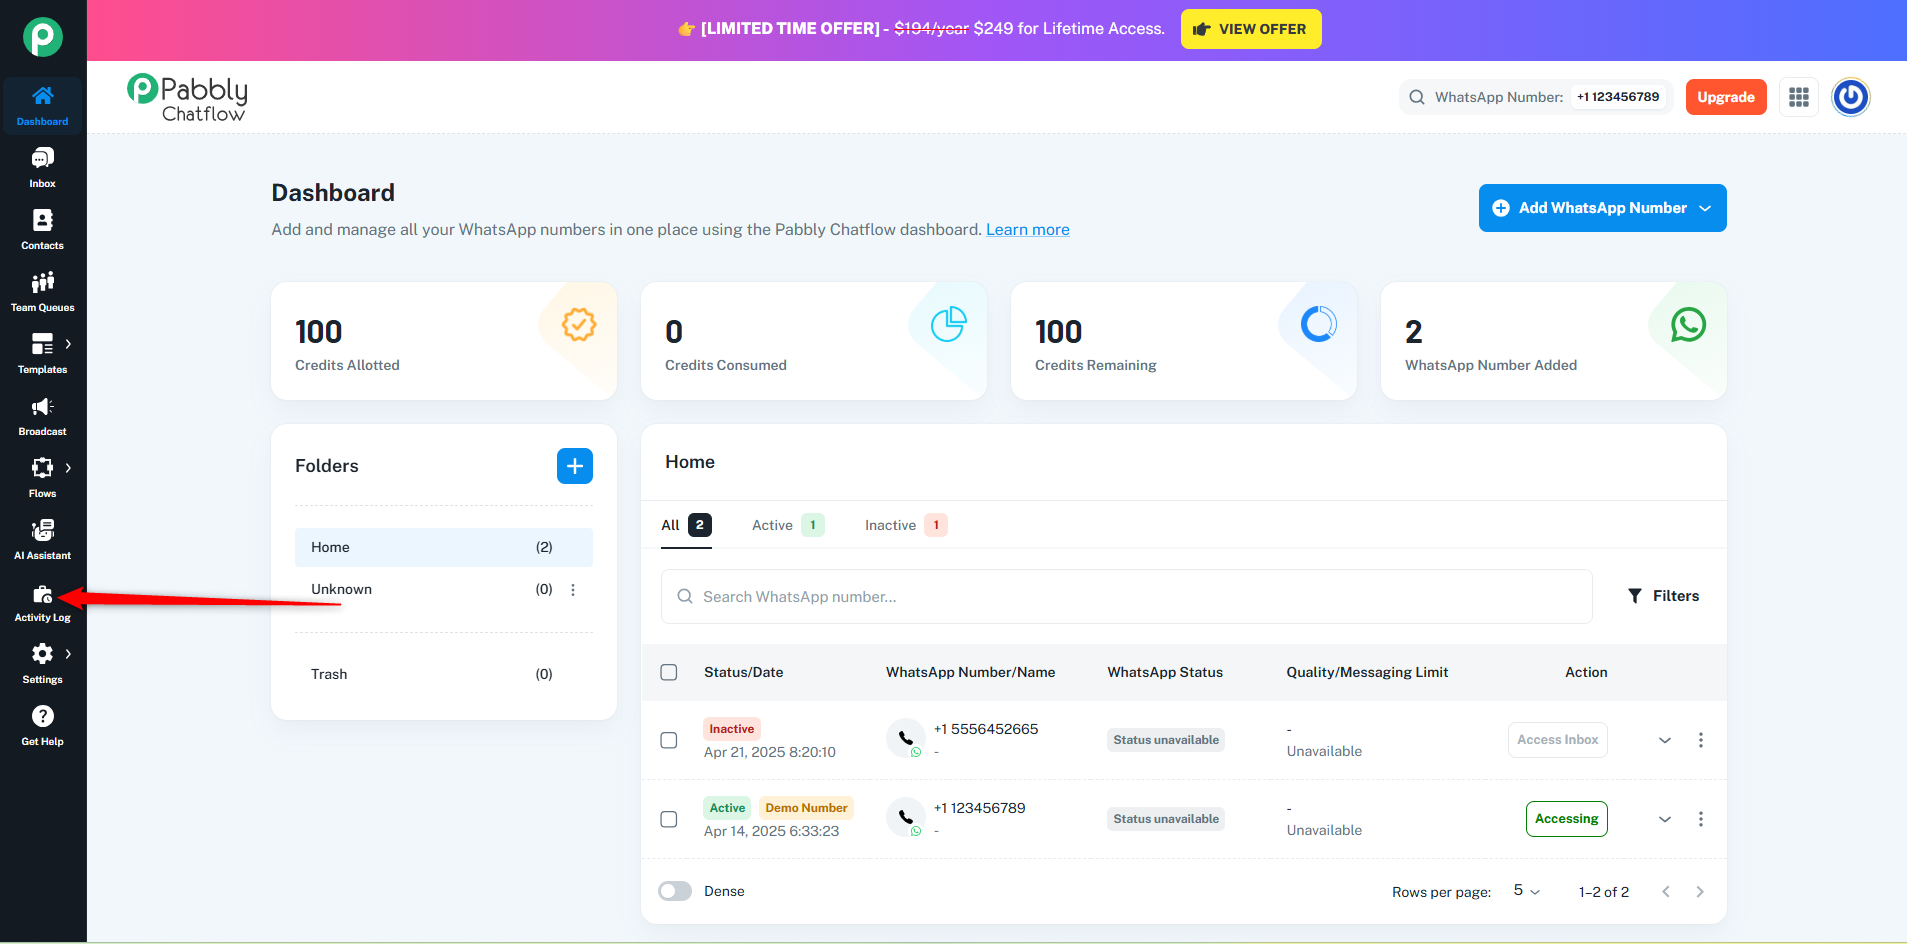The height and width of the screenshot is (944, 1907).
Task: Click the Credits Consumed pie chart icon
Action: [x=949, y=324]
